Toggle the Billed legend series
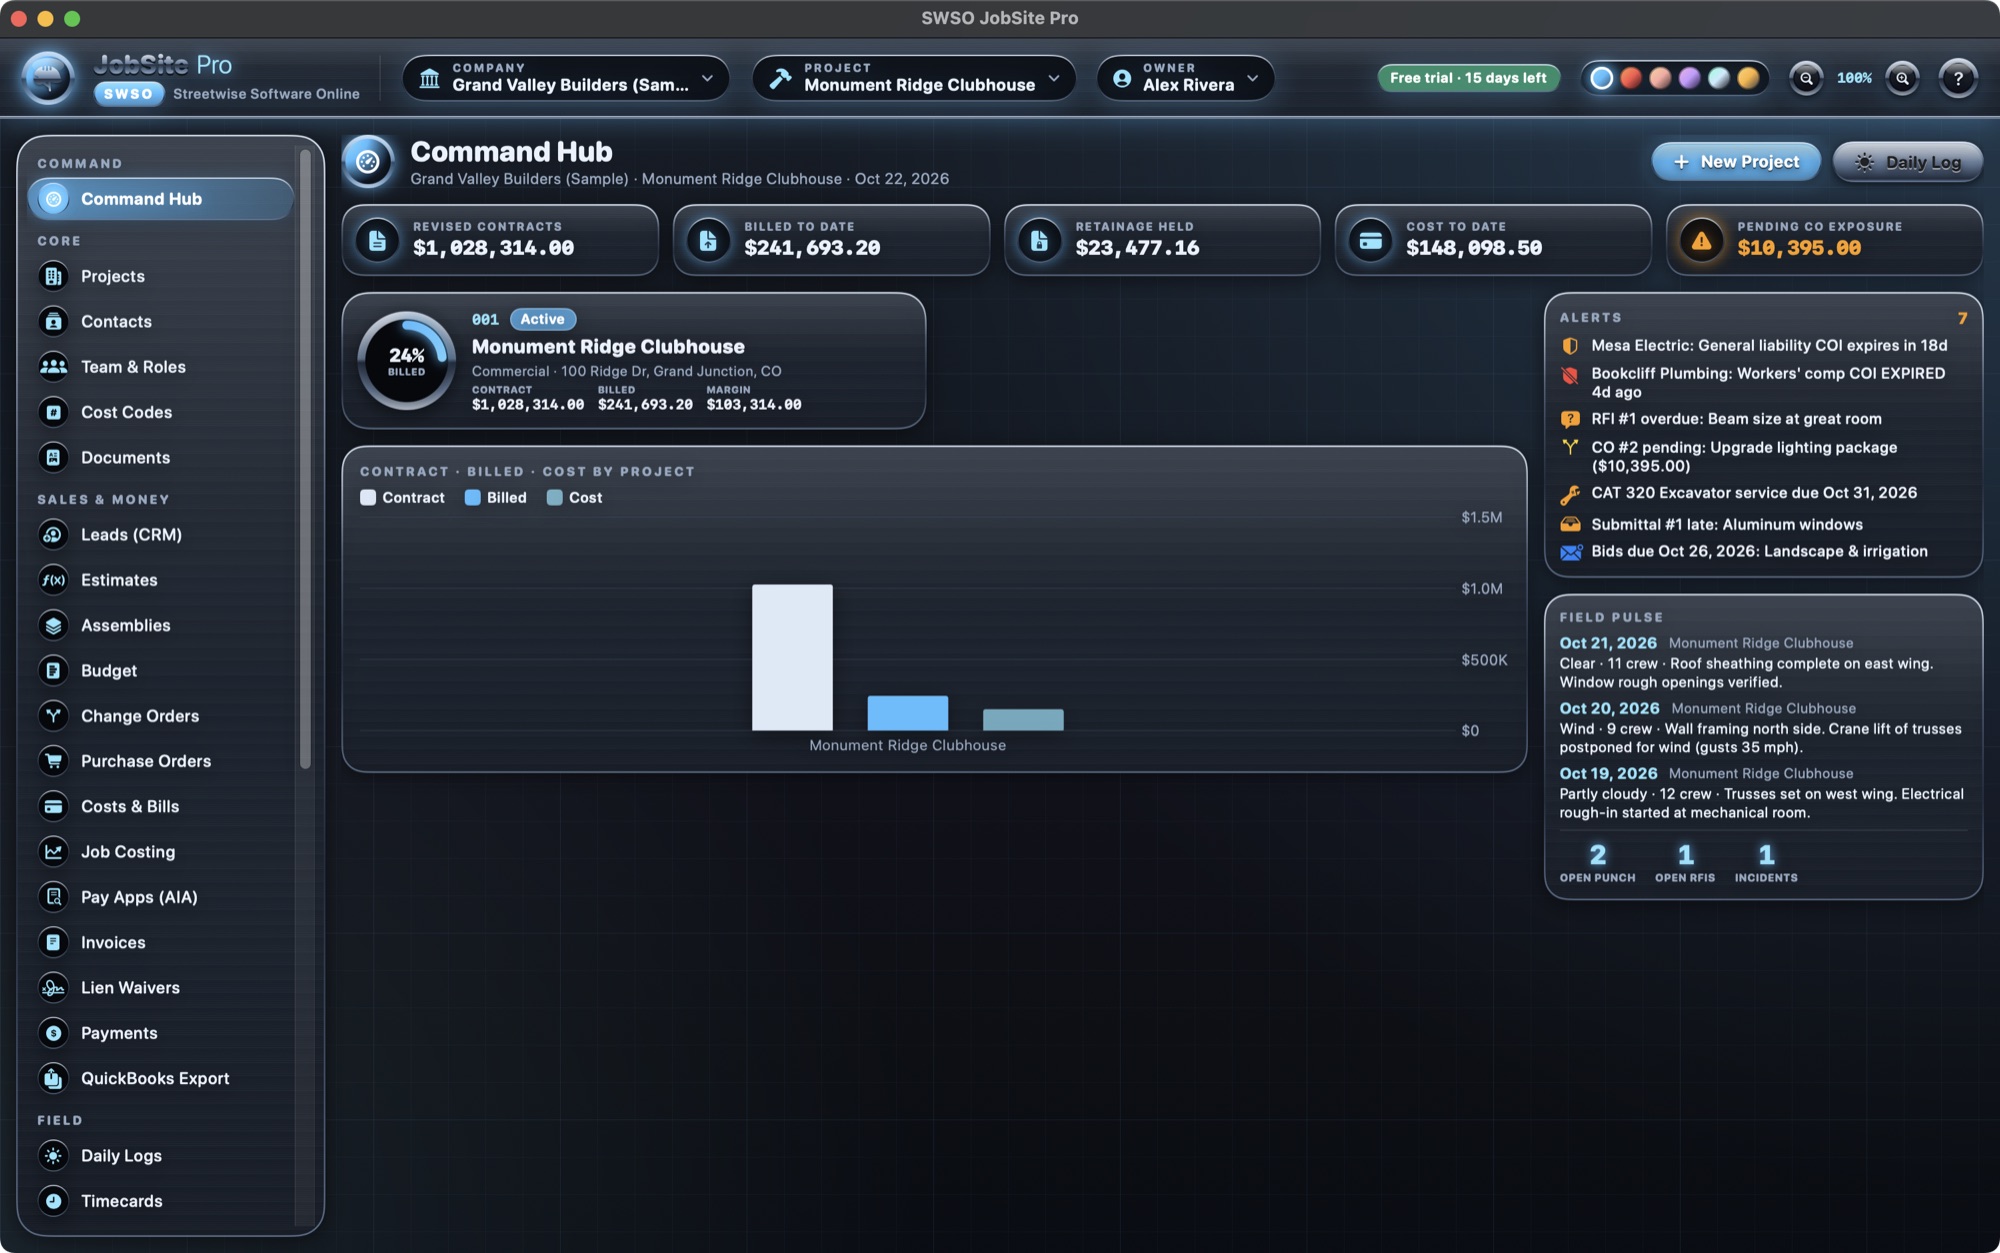The image size is (2000, 1253). 496,498
